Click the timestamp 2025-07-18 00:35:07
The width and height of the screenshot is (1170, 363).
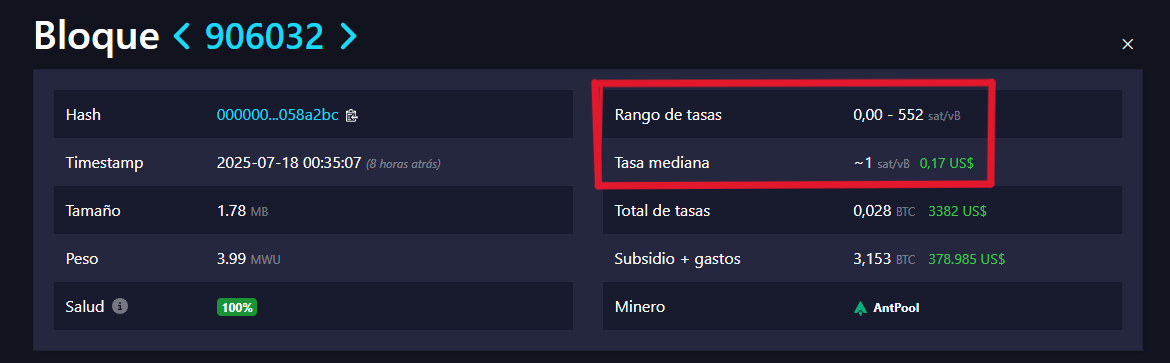click(x=289, y=163)
